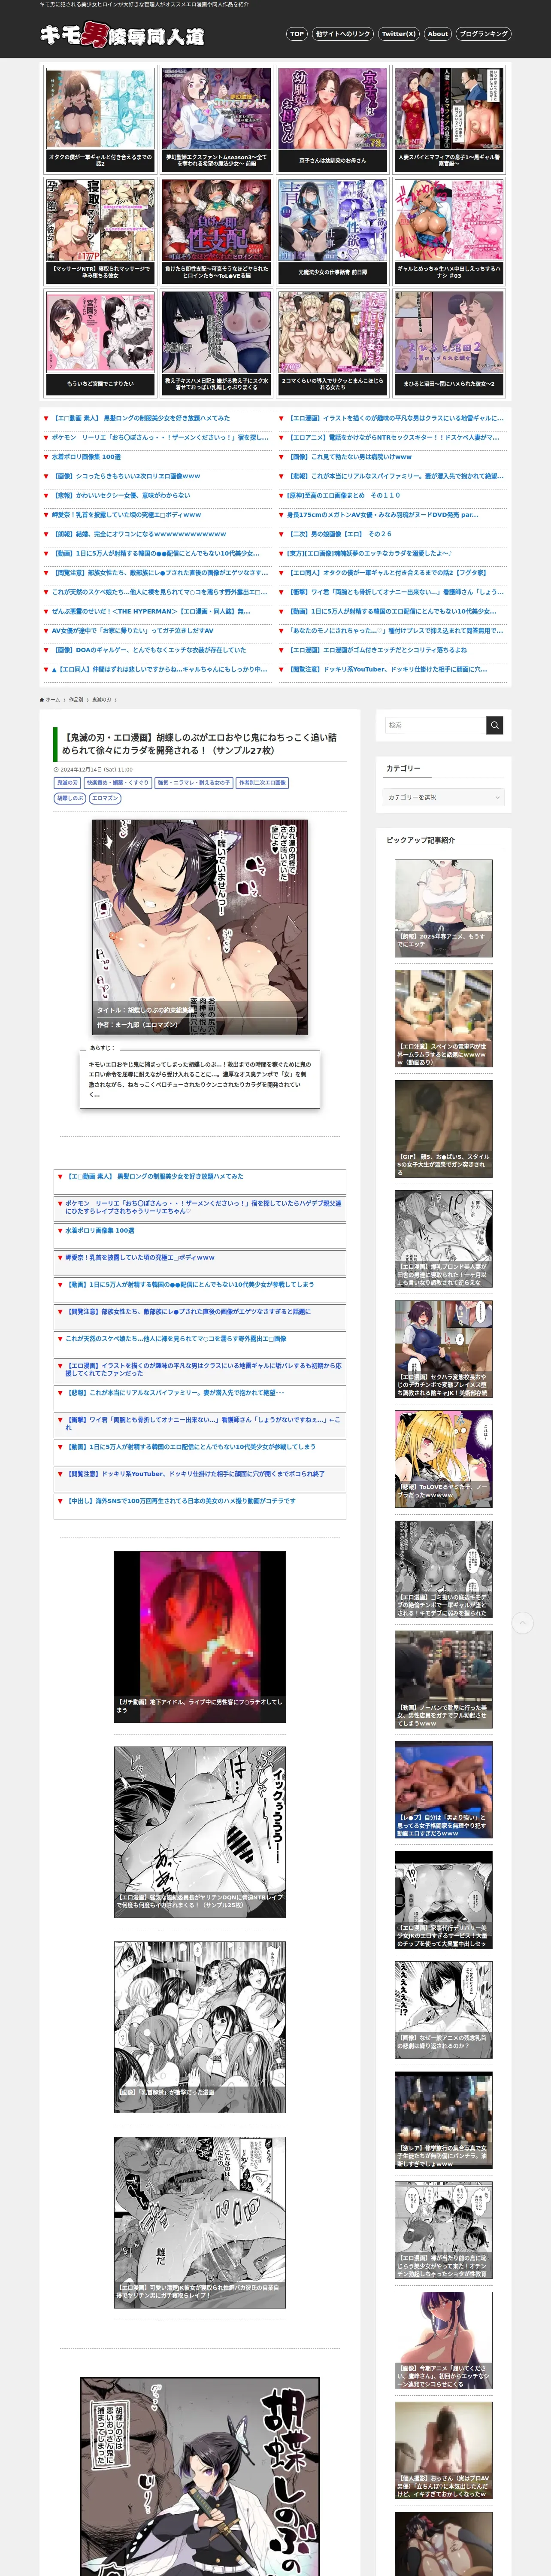Click the ピックアップ記事紹介 sidebar heading
The image size is (551, 2576).
coord(420,840)
